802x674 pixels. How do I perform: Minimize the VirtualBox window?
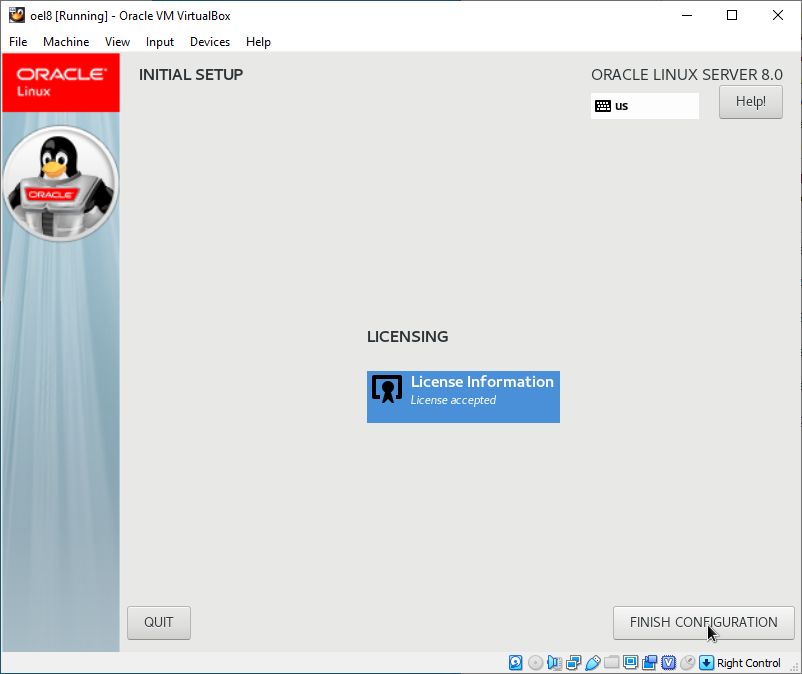(687, 15)
